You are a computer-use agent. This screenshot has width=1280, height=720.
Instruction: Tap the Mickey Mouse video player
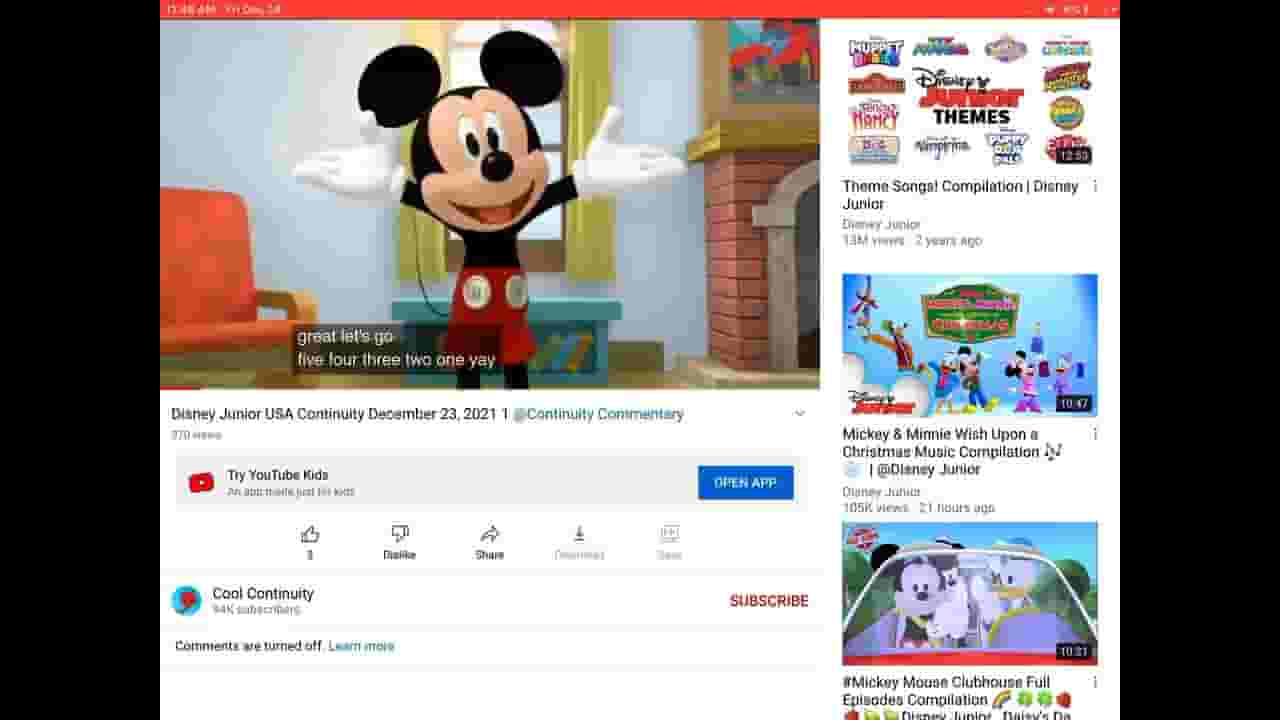point(490,203)
